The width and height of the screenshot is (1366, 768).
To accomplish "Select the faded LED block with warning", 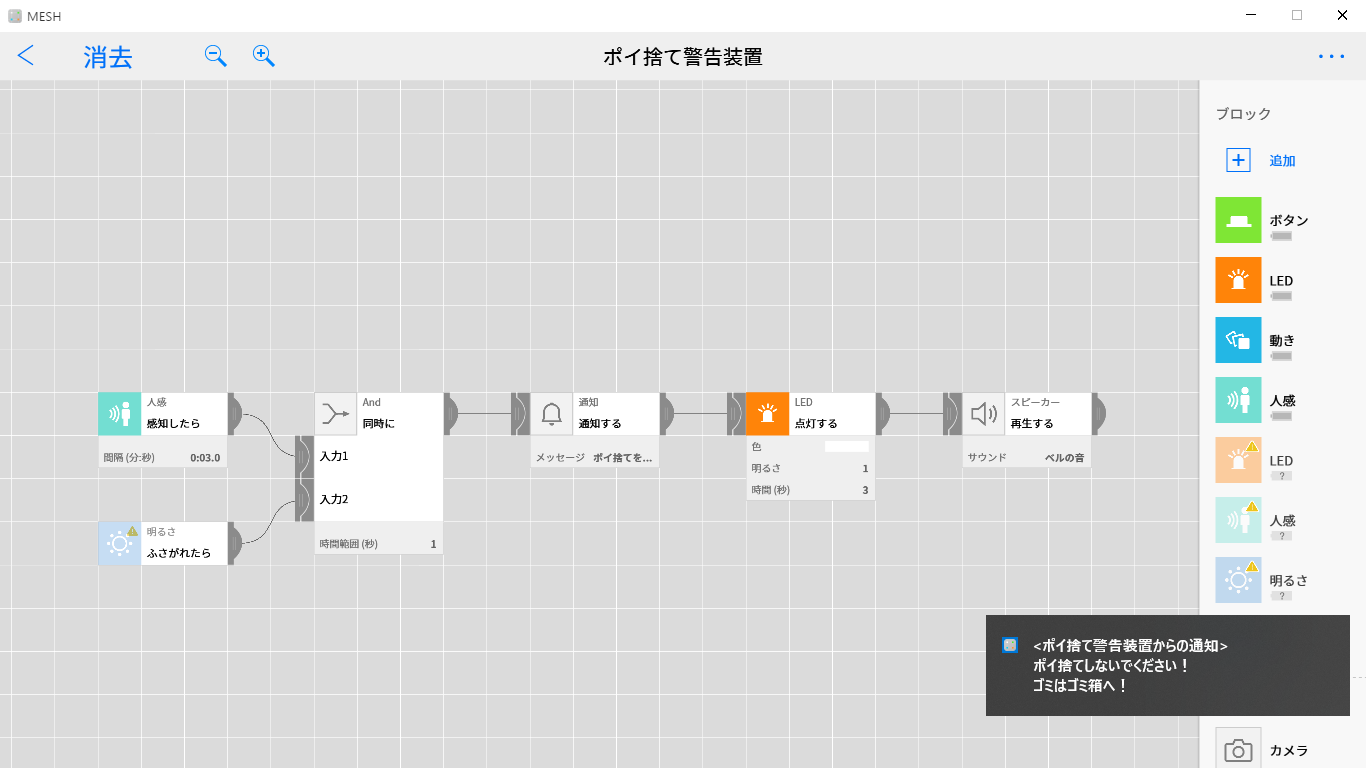I will [x=1238, y=460].
